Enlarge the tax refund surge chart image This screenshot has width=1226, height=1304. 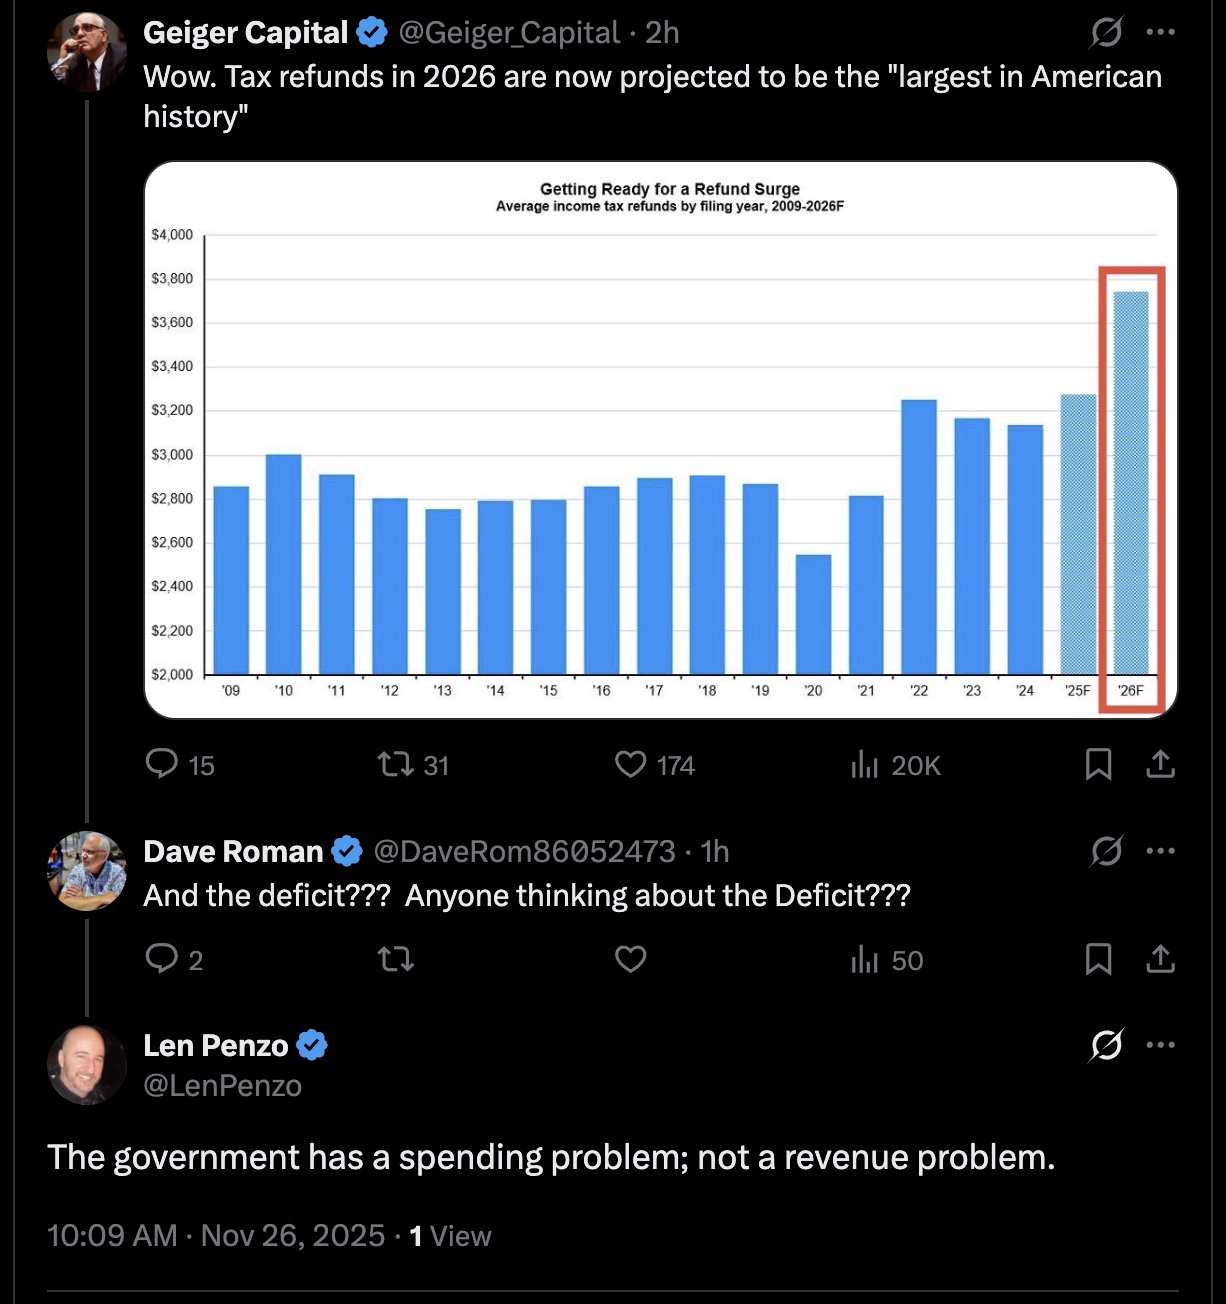tap(661, 440)
